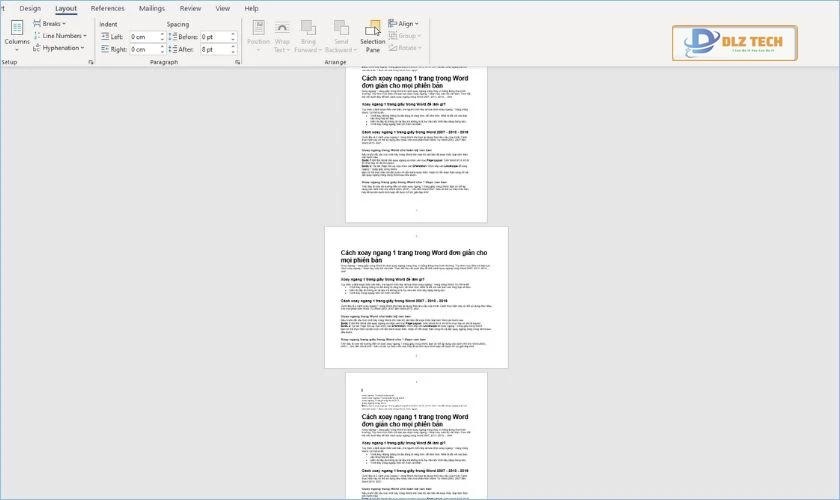Click the Send Backward icon
The height and width of the screenshot is (500, 840).
(x=340, y=36)
